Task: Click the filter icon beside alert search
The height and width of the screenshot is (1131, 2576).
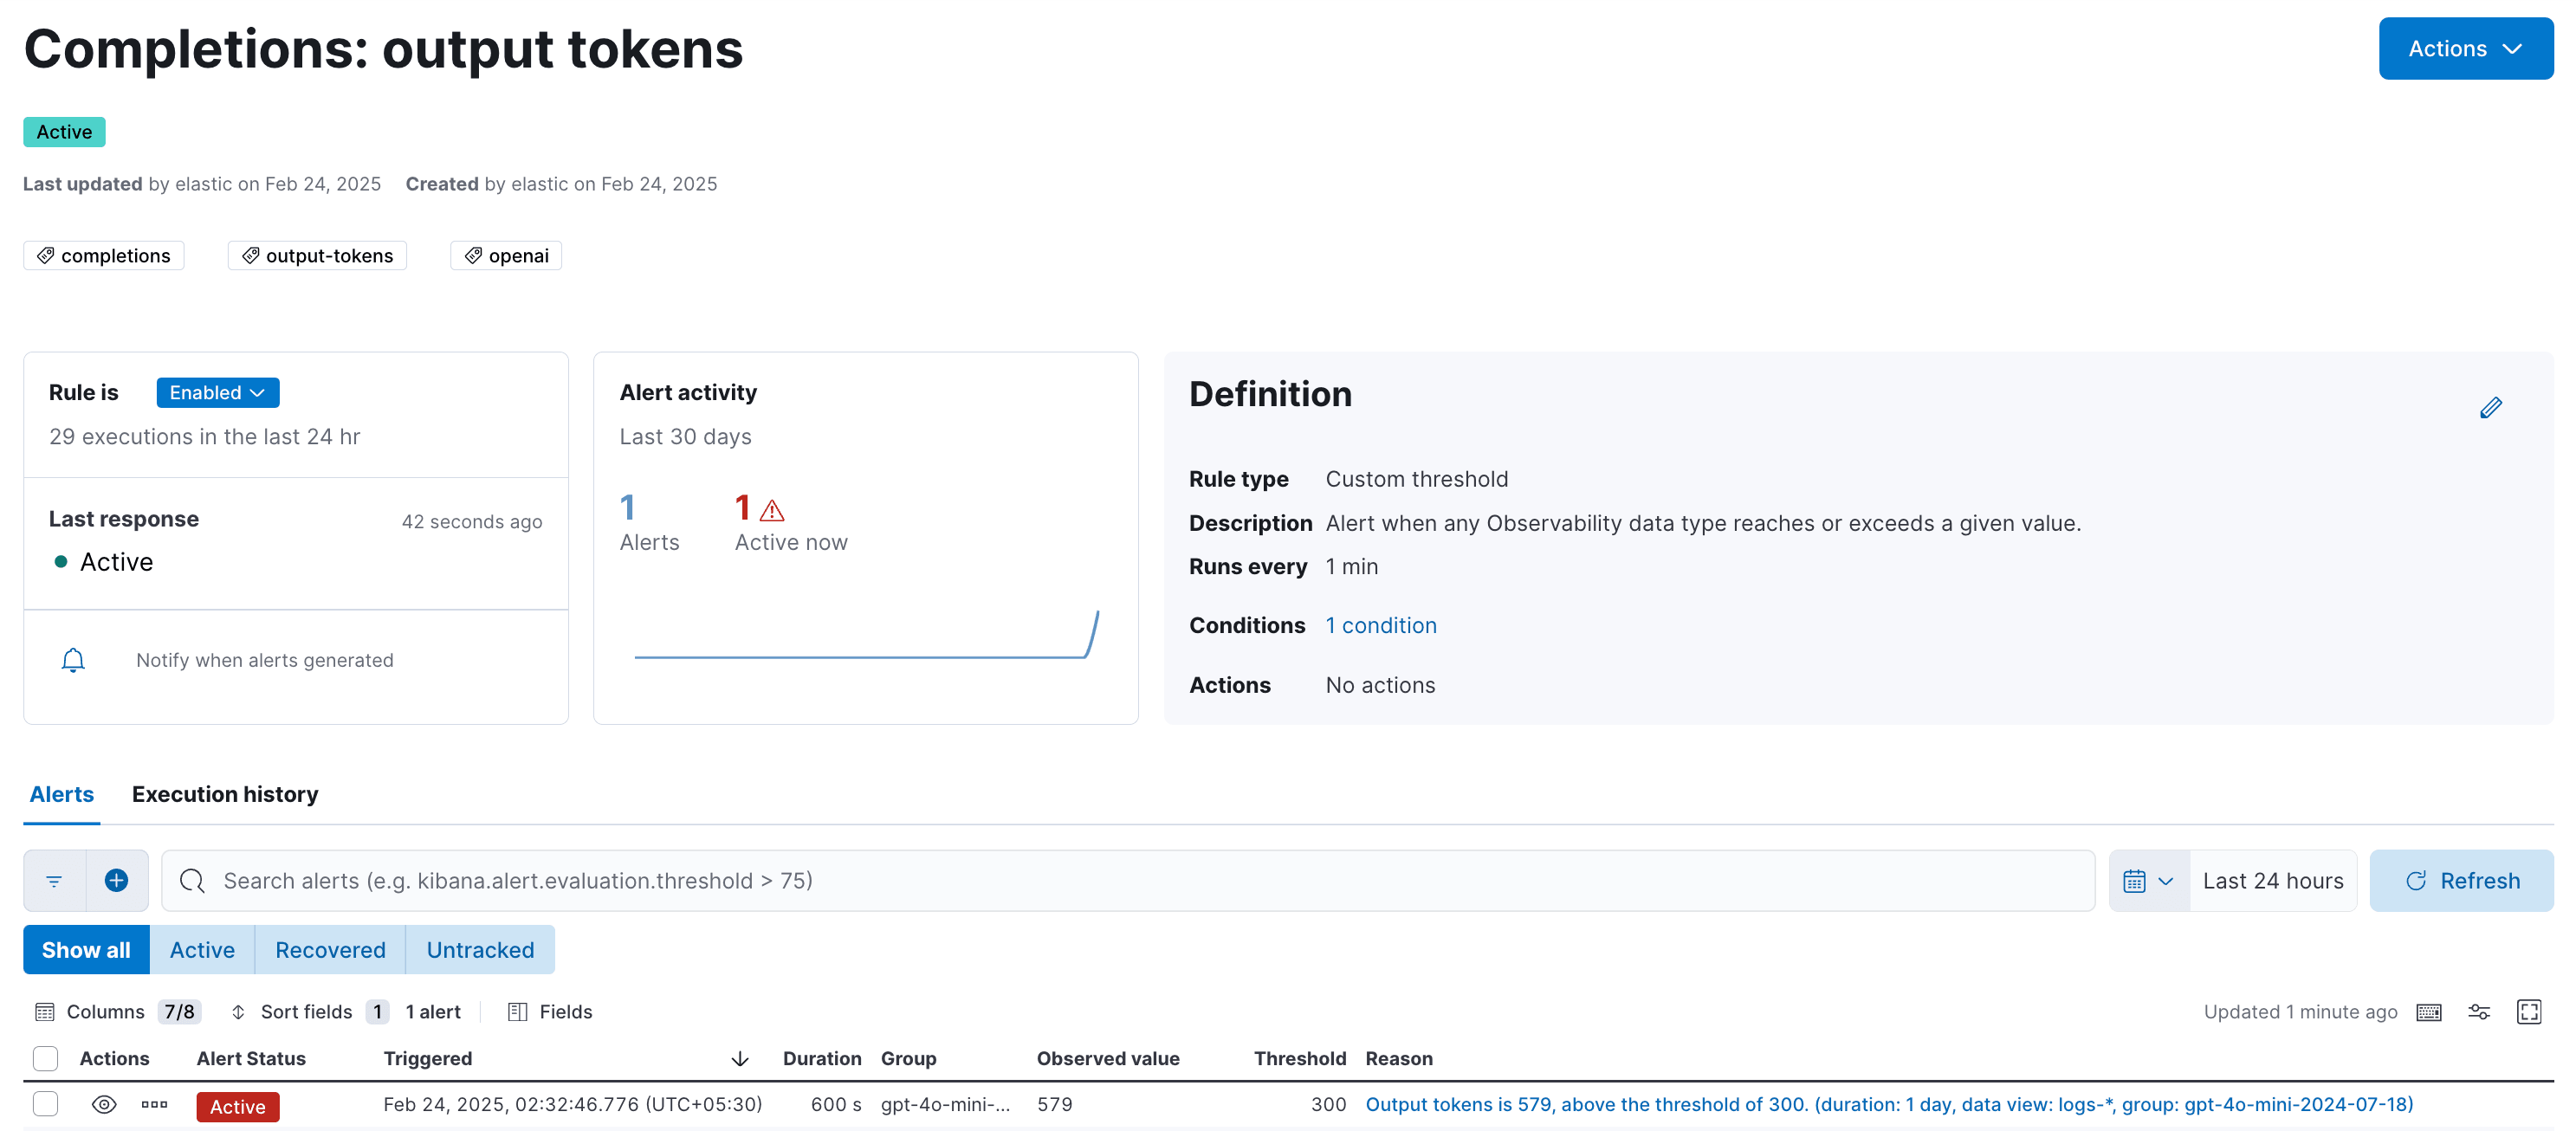Action: pos(53,881)
